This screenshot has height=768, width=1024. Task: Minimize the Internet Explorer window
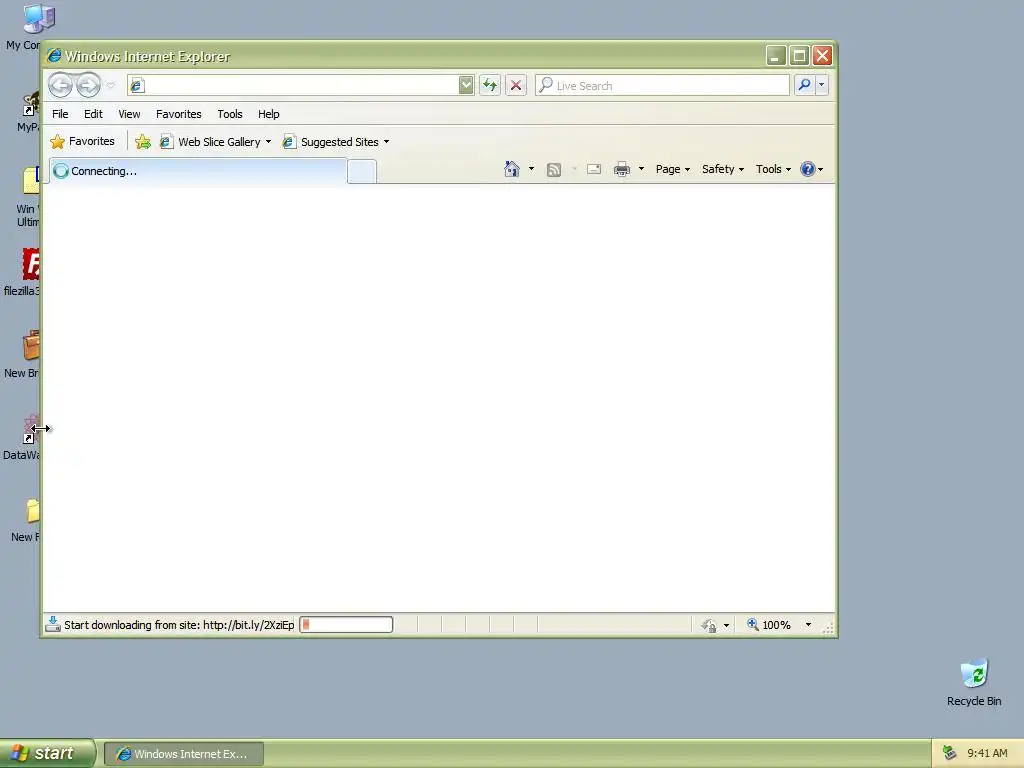(776, 56)
